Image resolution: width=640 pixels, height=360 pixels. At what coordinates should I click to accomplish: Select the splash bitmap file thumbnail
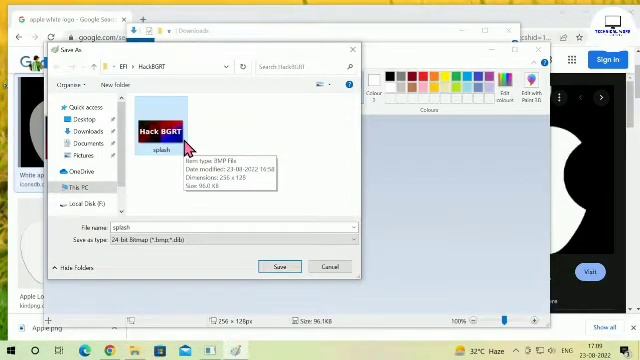click(x=161, y=131)
